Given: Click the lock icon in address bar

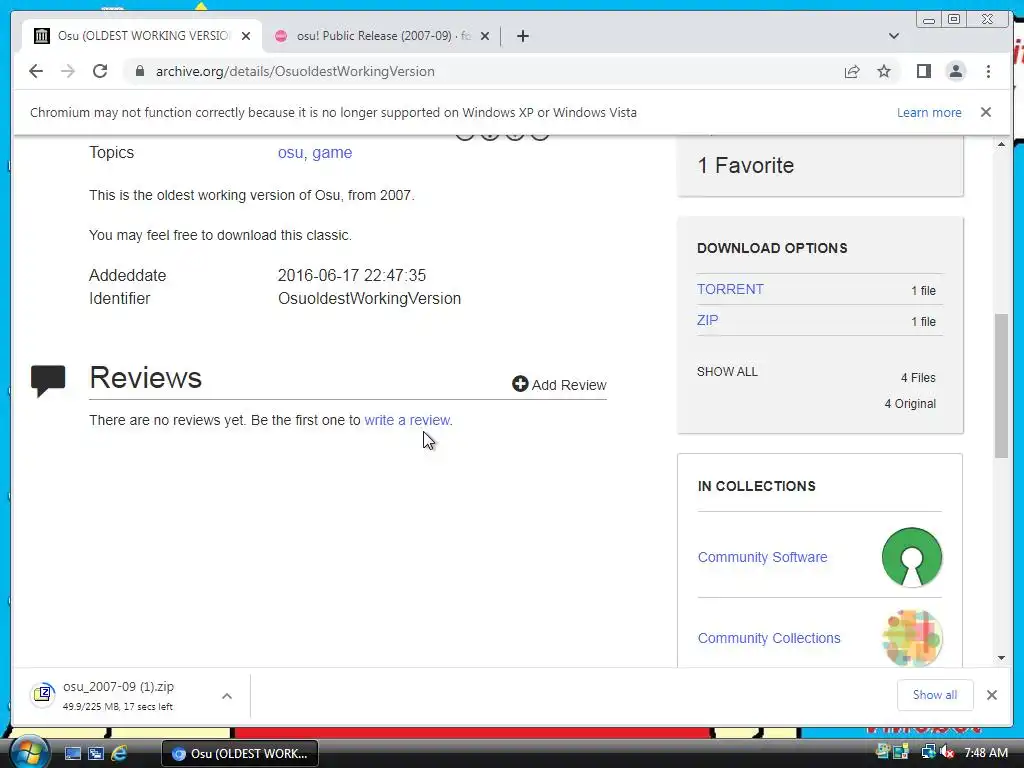Looking at the screenshot, I should point(139,71).
